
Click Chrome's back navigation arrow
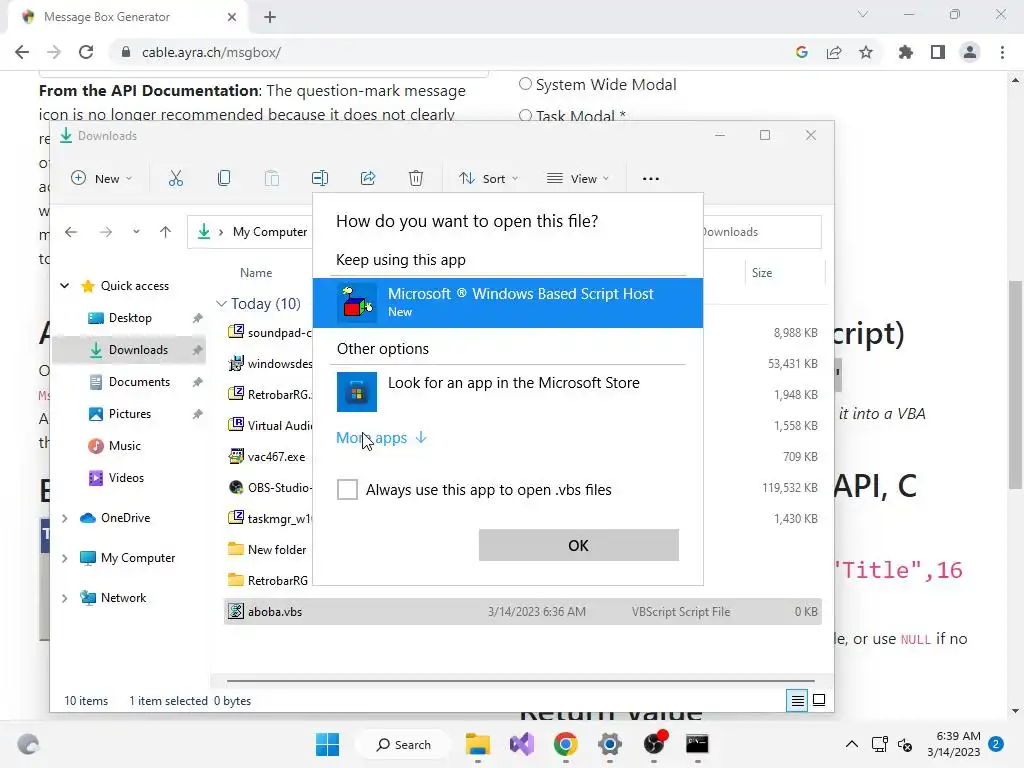click(22, 52)
